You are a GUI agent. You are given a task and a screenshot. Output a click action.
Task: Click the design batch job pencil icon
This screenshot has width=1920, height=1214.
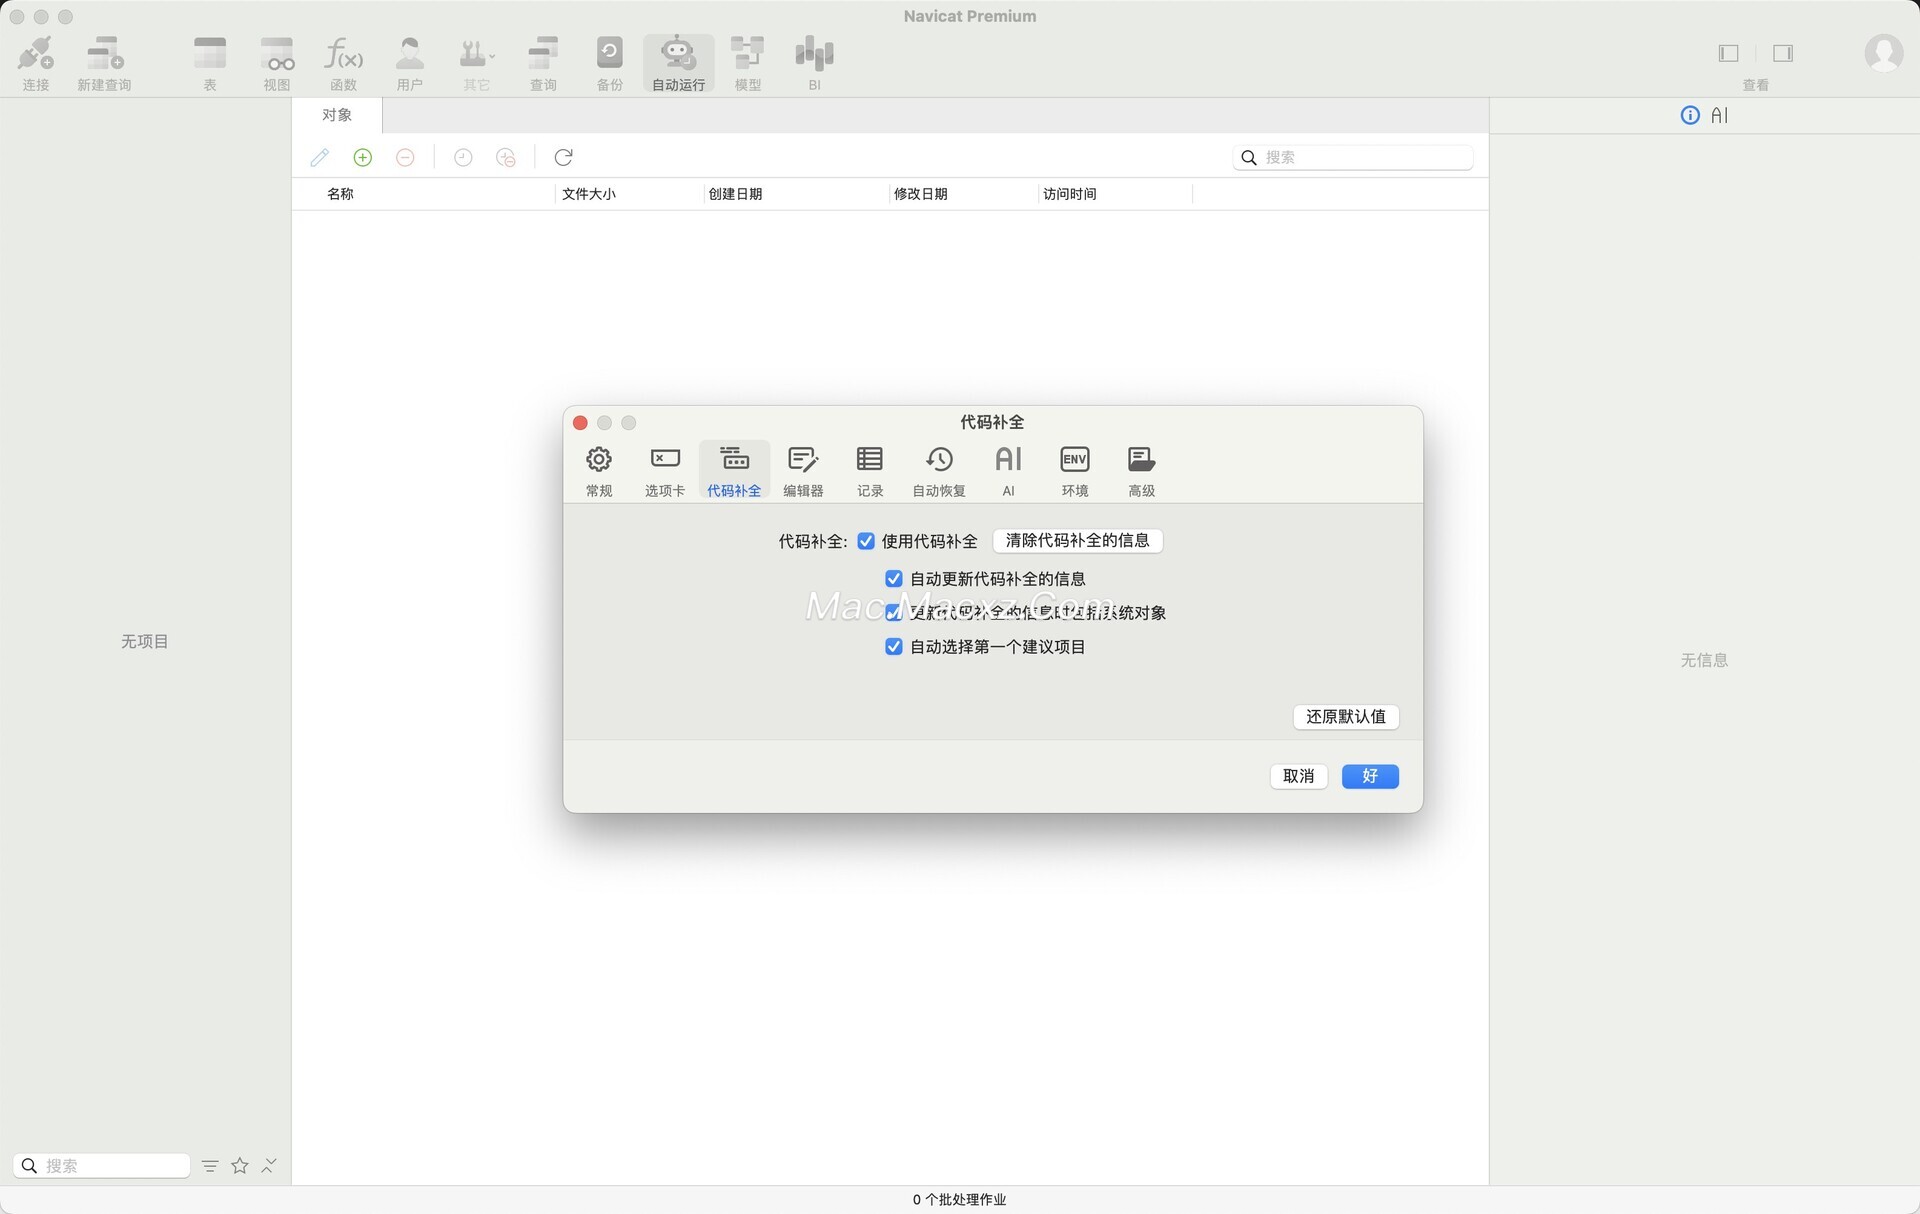[320, 157]
